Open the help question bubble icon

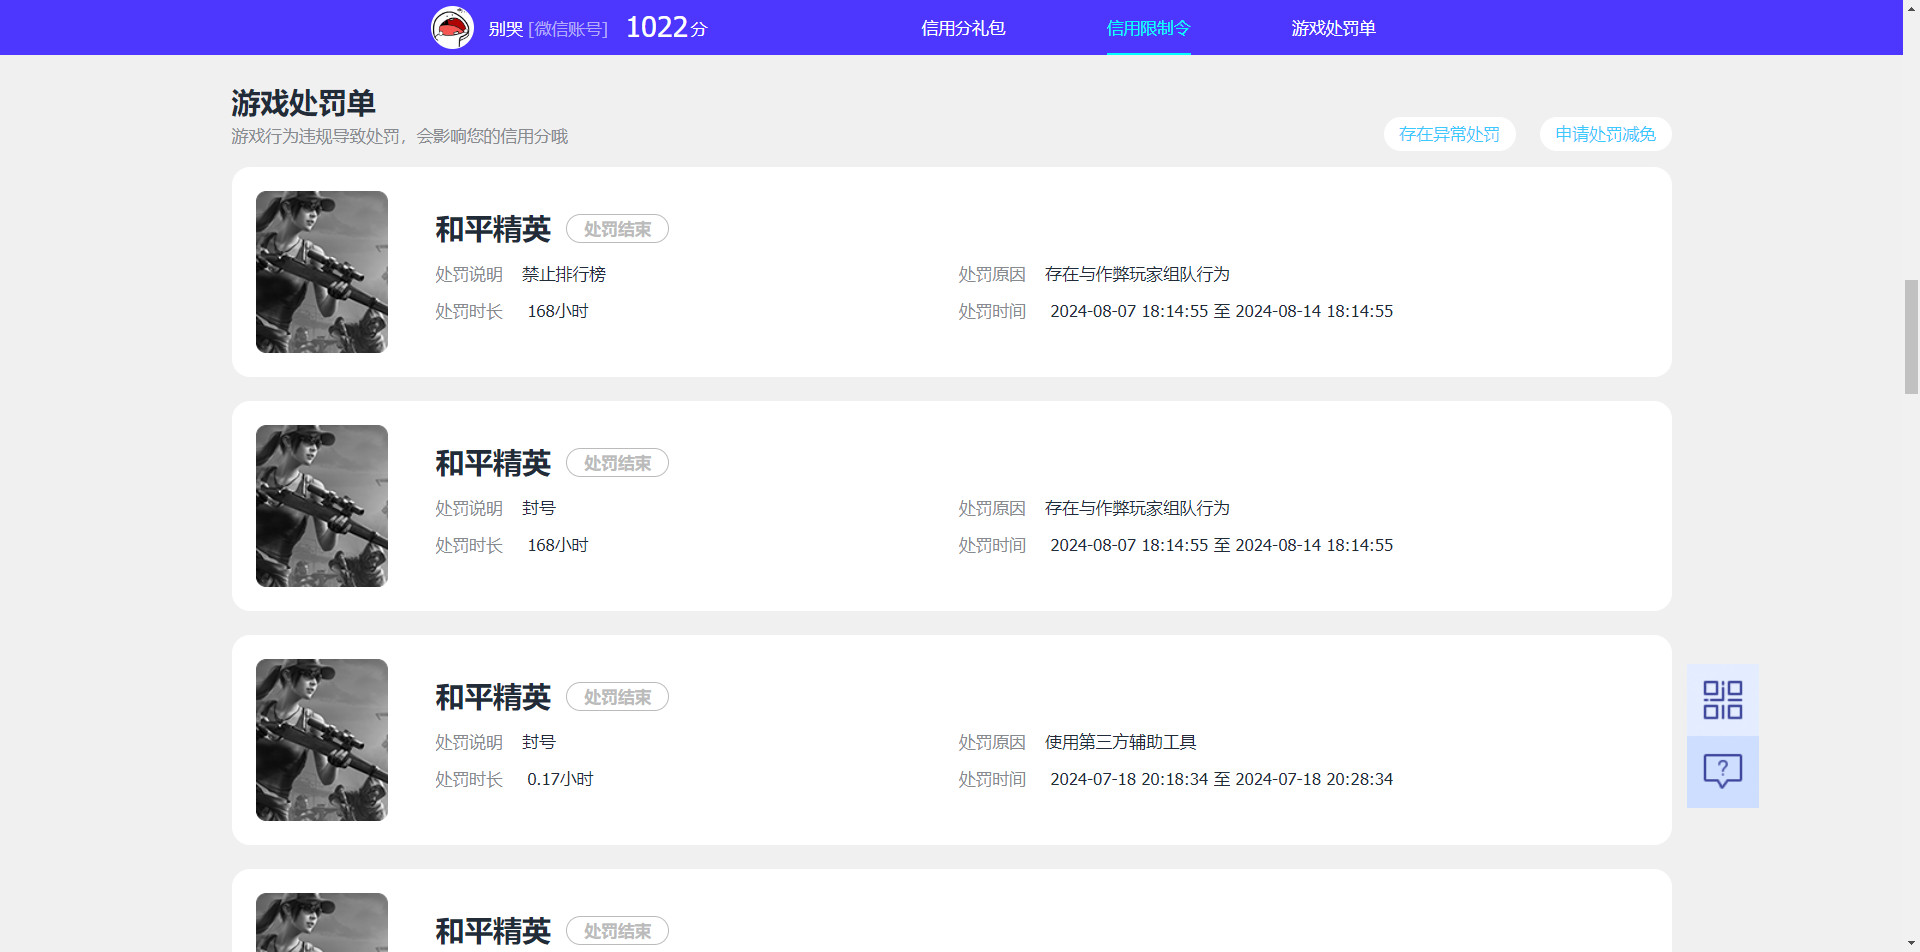pyautogui.click(x=1722, y=772)
